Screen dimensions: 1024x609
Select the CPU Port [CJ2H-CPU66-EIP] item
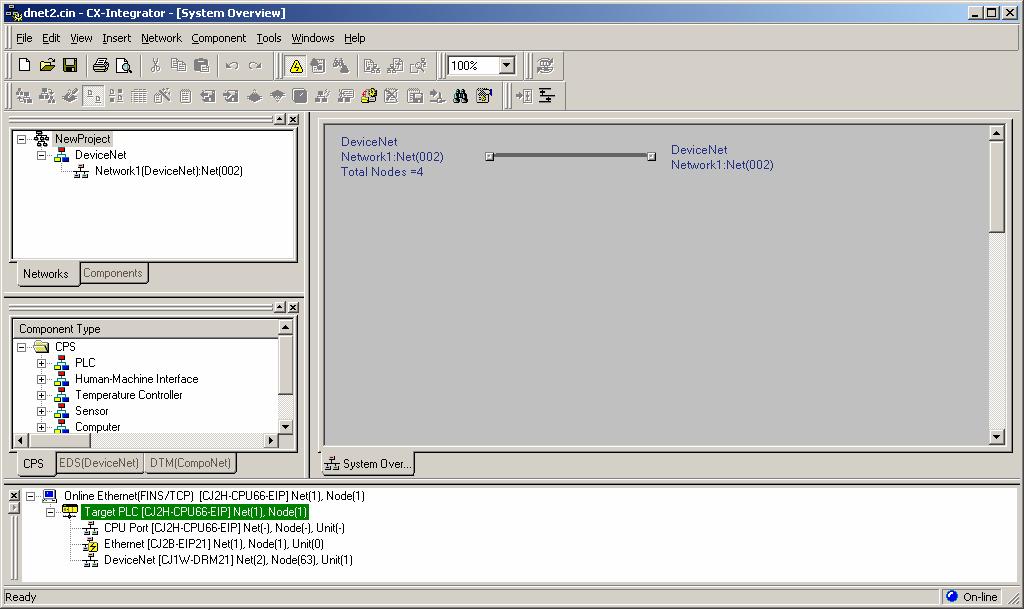(224, 528)
